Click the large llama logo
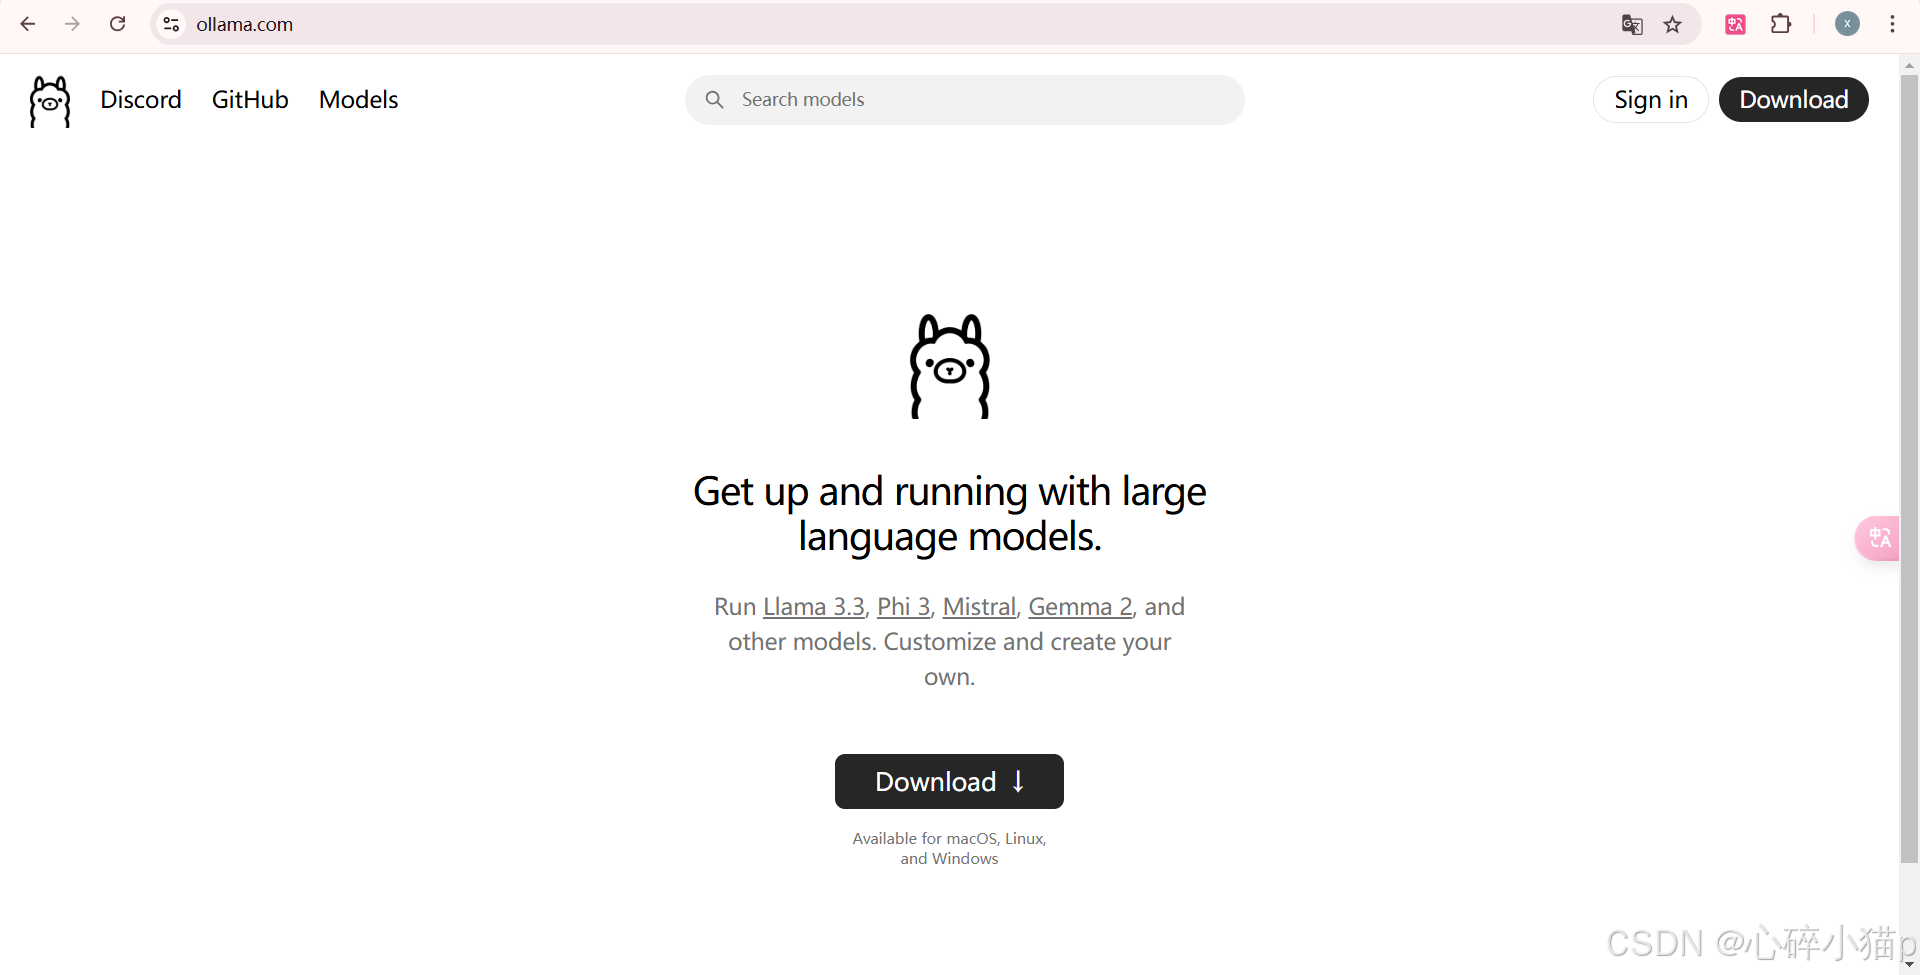The width and height of the screenshot is (1920, 975). (x=950, y=366)
